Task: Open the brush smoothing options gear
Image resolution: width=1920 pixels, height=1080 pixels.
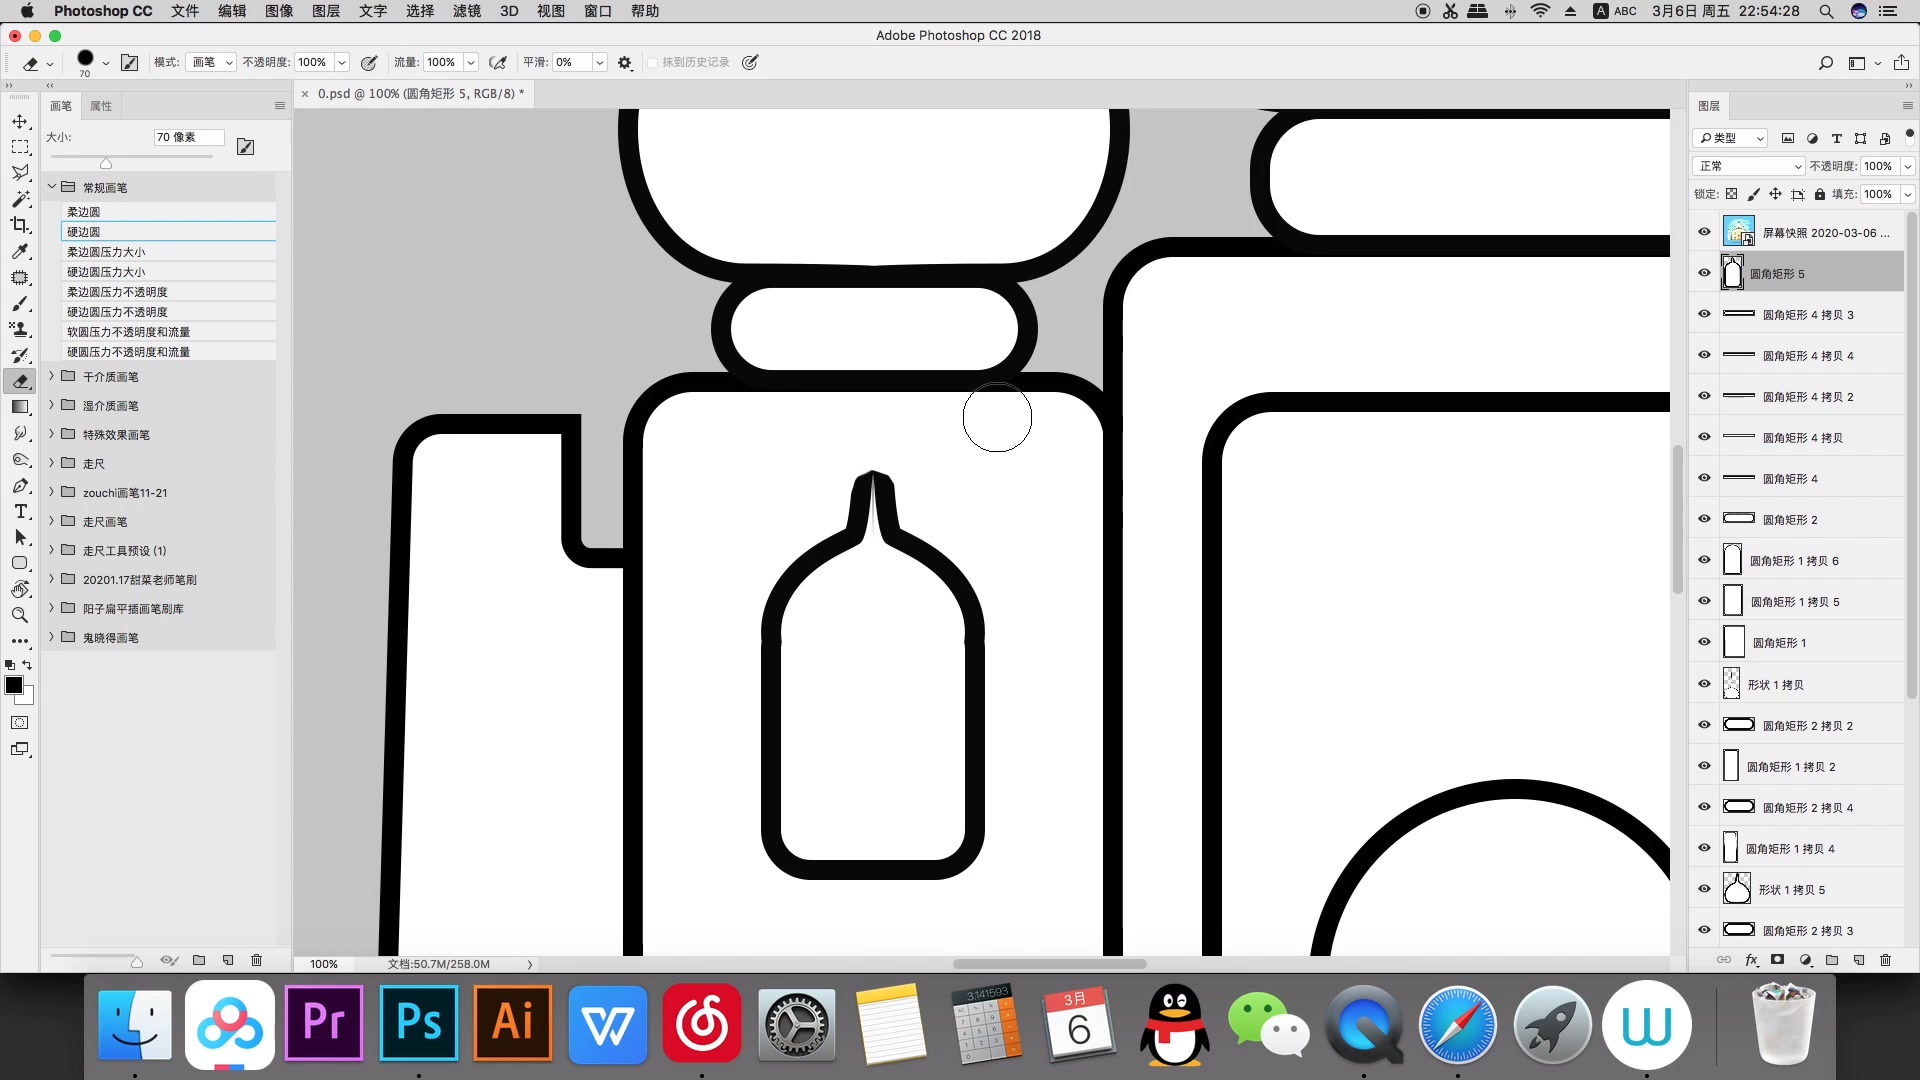Action: [x=625, y=62]
